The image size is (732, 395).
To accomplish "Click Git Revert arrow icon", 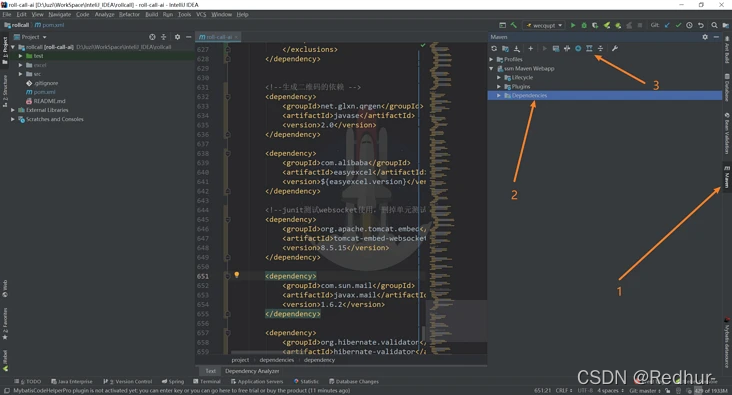I will (x=701, y=25).
